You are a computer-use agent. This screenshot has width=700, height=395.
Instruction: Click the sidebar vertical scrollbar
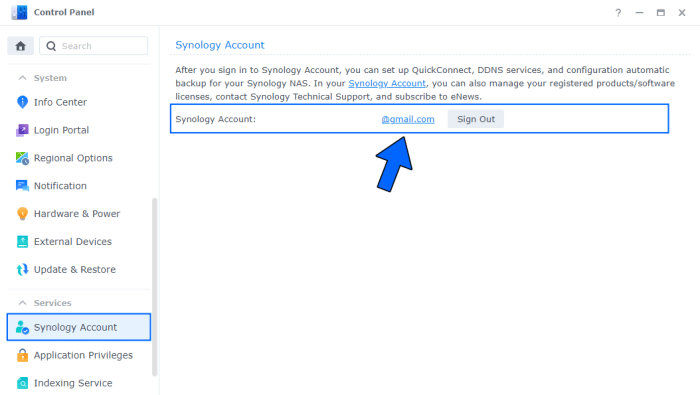click(155, 287)
